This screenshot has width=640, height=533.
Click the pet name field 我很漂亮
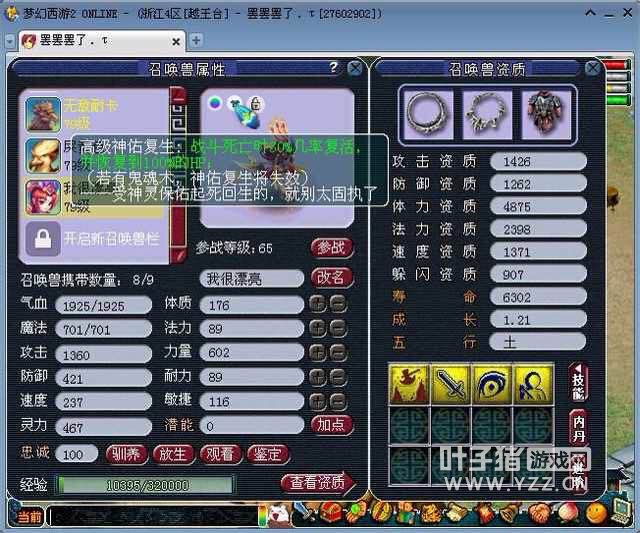(x=251, y=279)
